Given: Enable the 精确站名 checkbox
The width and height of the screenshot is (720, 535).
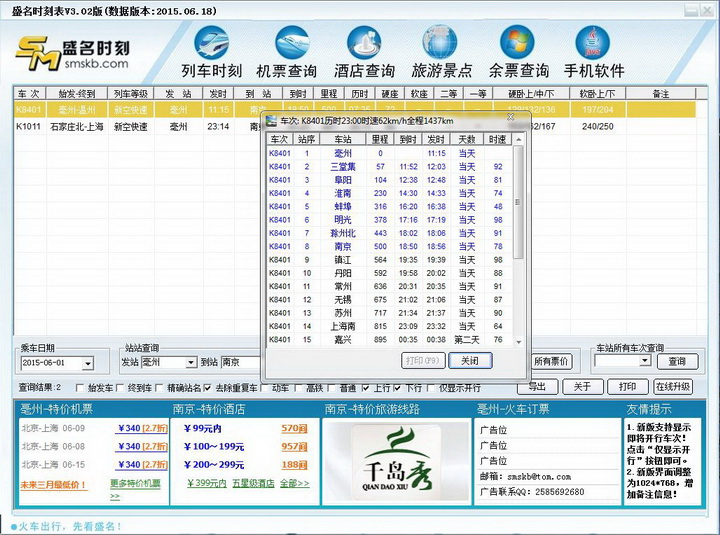Looking at the screenshot, I should coord(159,388).
